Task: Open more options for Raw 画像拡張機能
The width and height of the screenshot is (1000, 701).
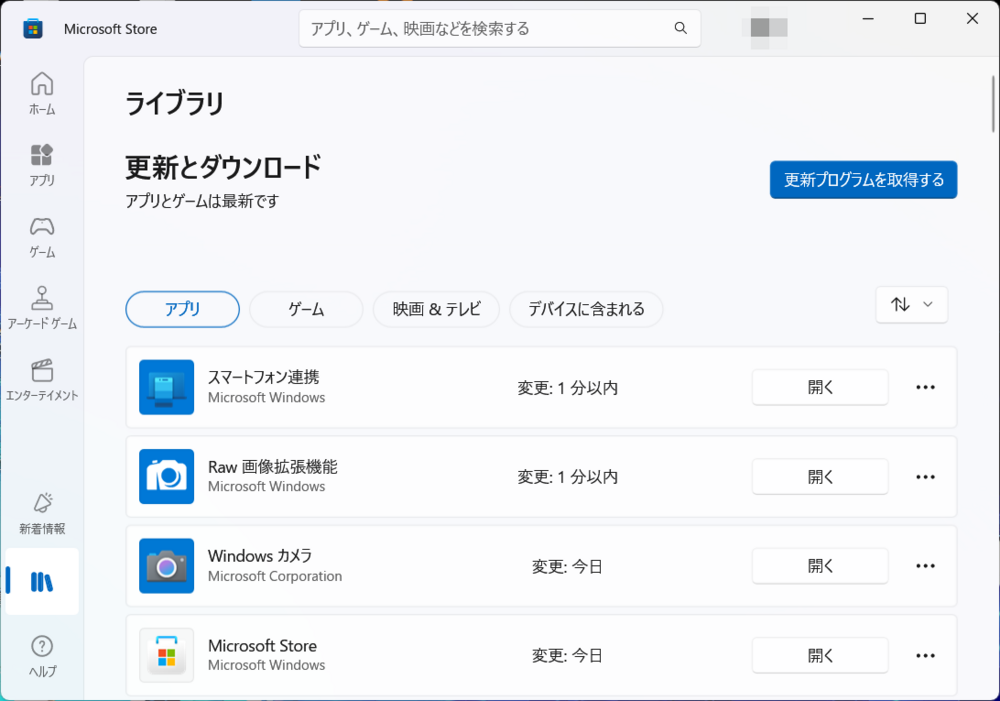Action: [x=925, y=476]
